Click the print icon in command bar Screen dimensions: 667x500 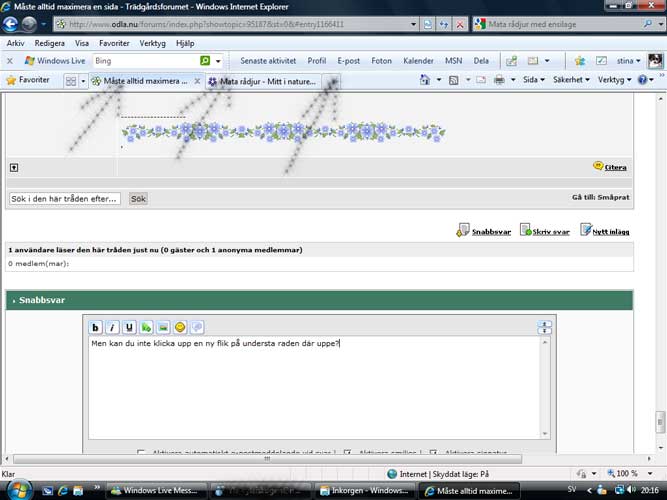pyautogui.click(x=498, y=80)
